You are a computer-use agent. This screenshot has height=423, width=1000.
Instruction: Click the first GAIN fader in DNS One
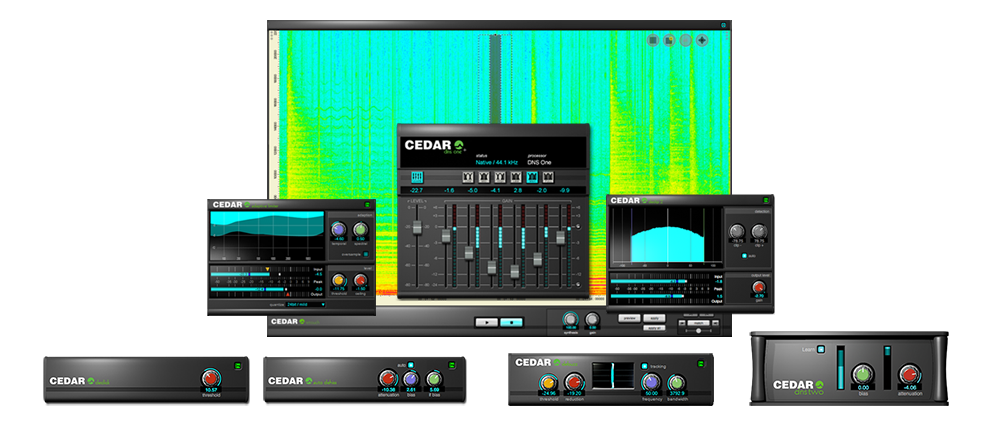(446, 236)
